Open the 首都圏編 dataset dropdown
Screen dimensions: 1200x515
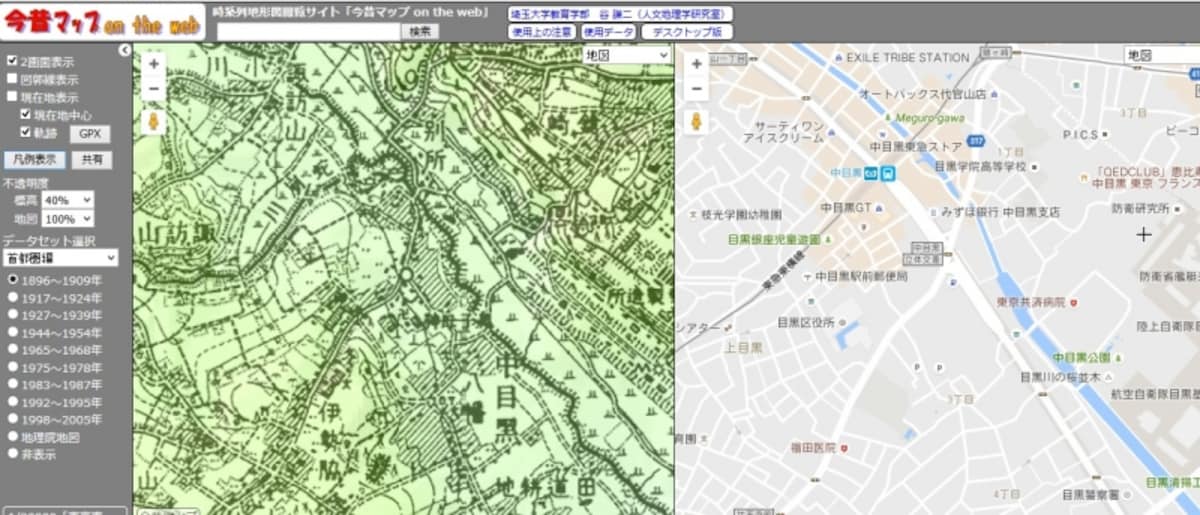coord(60,257)
